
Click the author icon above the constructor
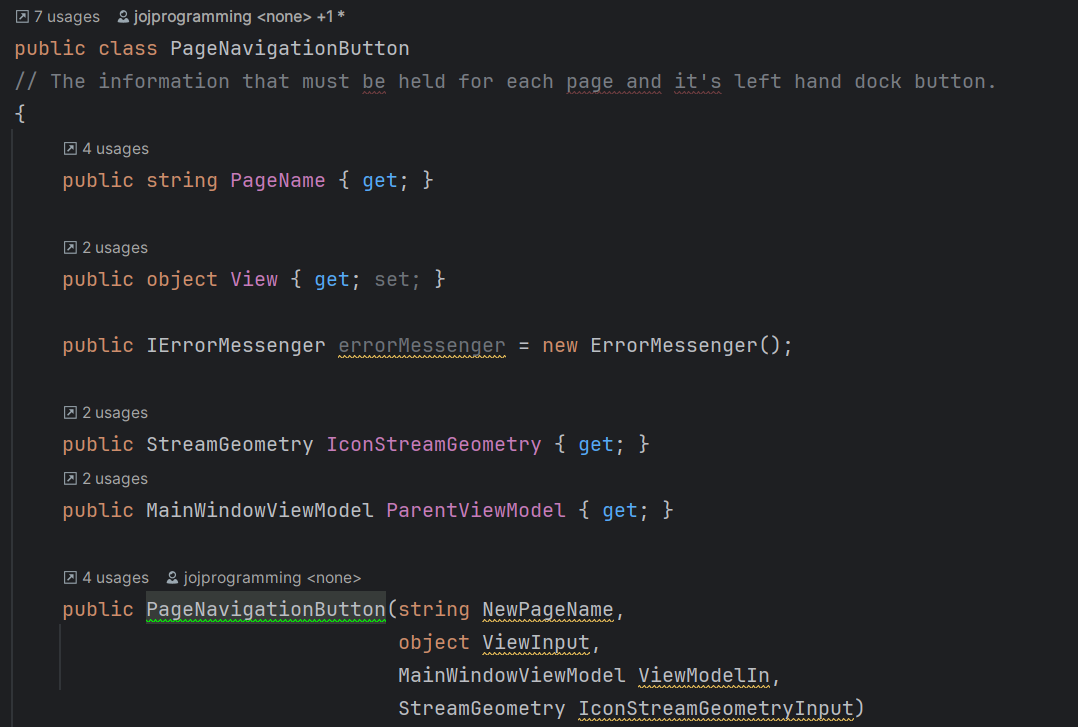tap(173, 578)
